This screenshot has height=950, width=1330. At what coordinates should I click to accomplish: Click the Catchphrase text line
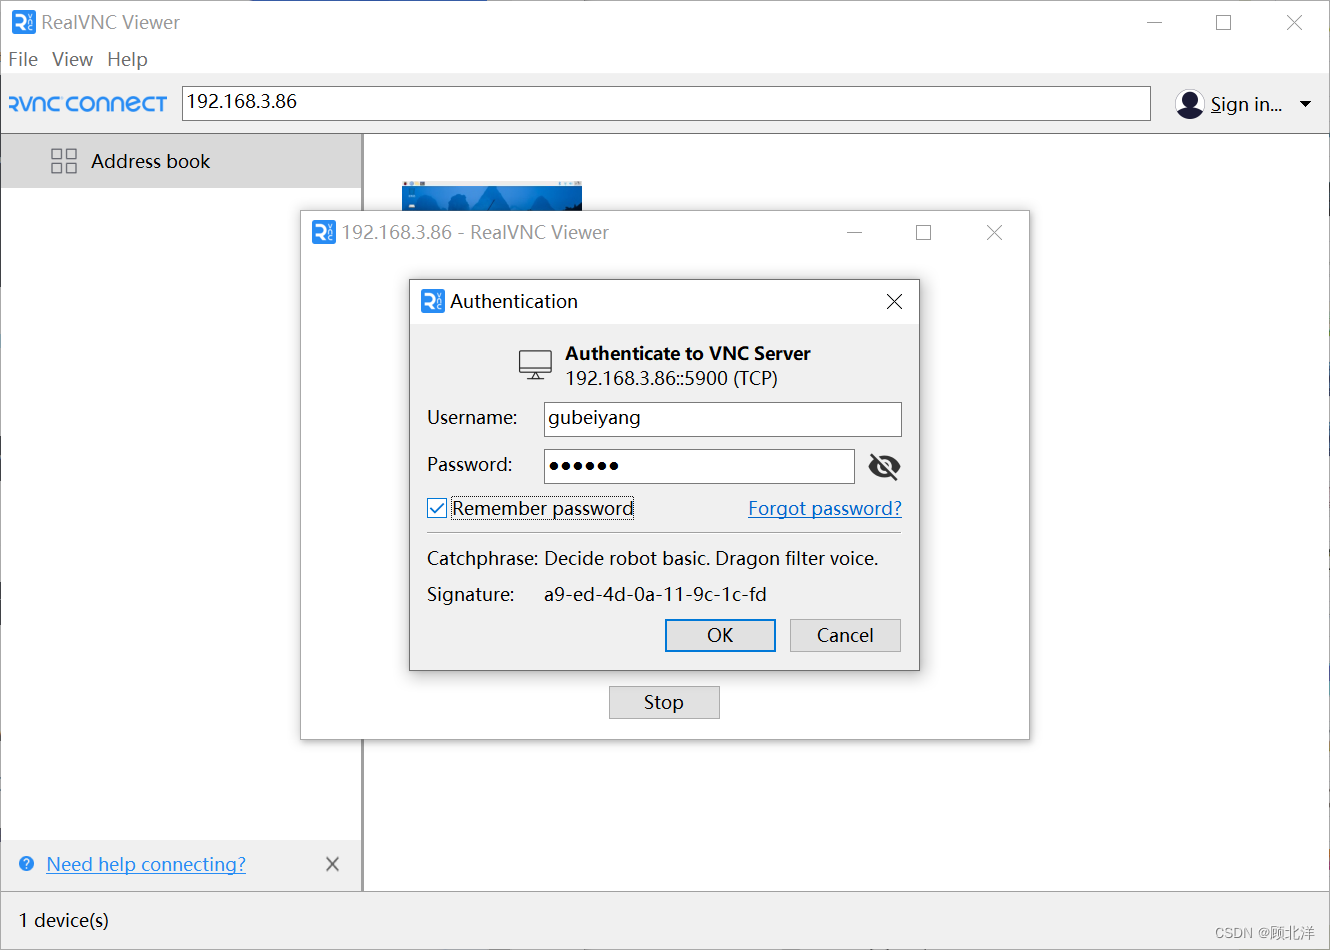(x=652, y=558)
